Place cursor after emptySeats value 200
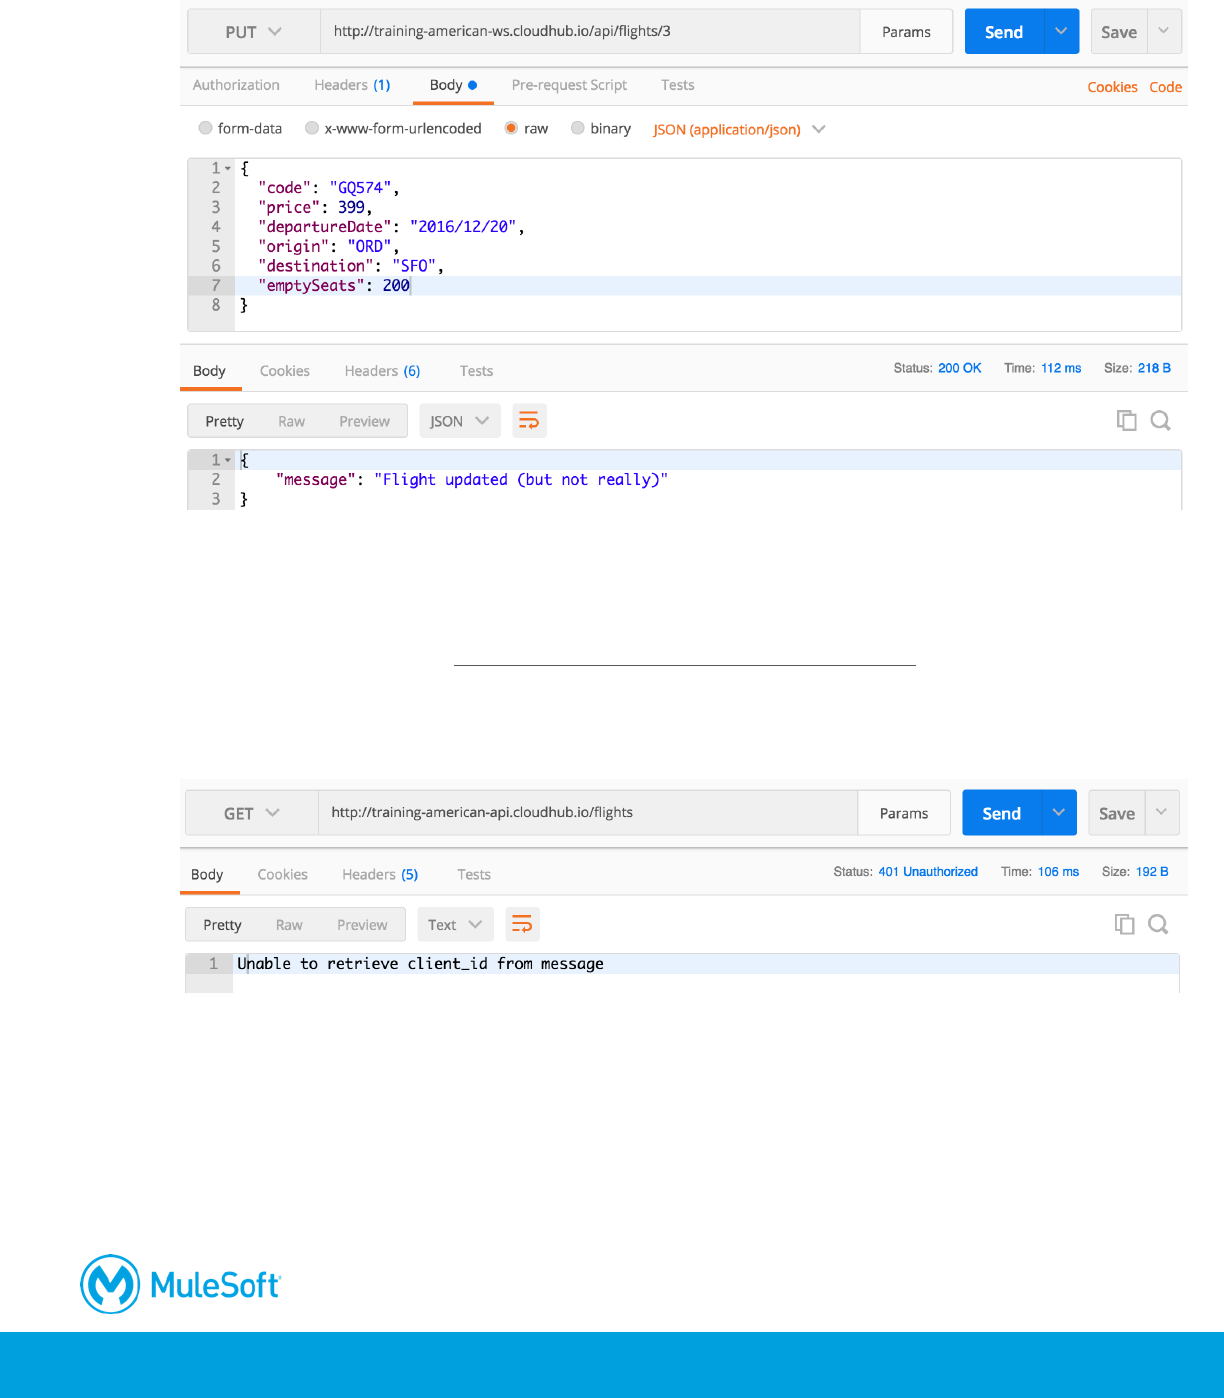Image resolution: width=1224 pixels, height=1398 pixels. pyautogui.click(x=411, y=285)
